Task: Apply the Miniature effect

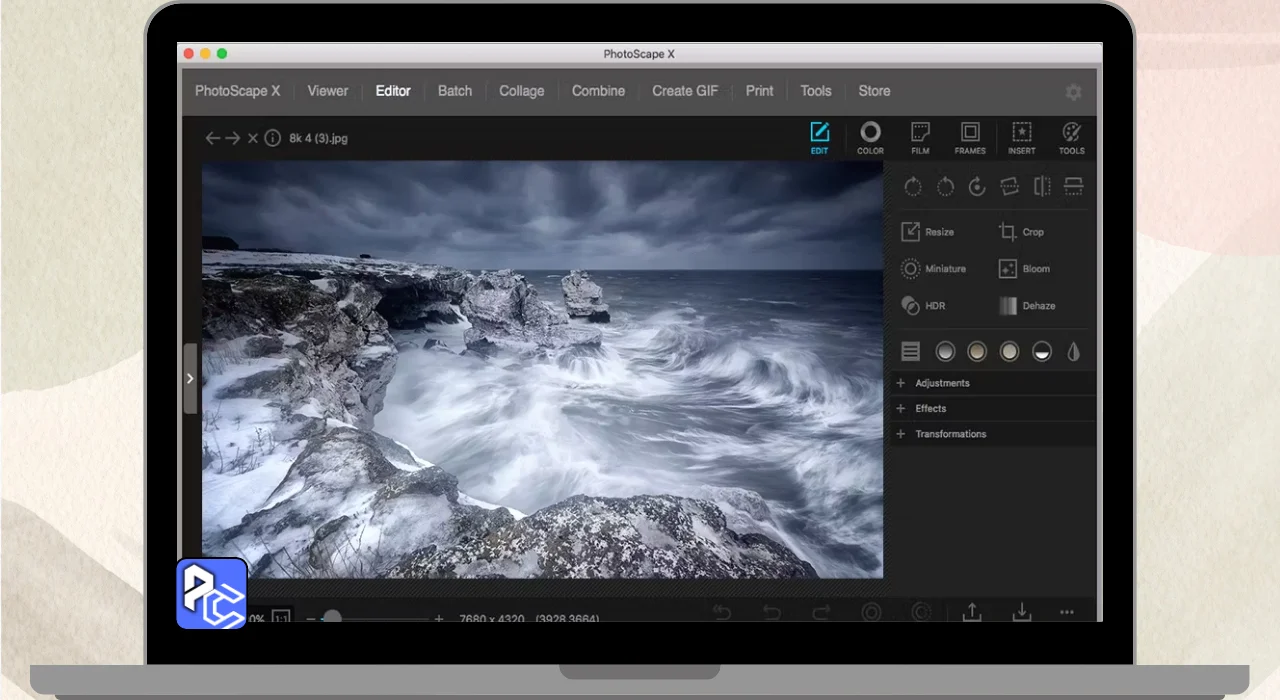Action: 933,269
